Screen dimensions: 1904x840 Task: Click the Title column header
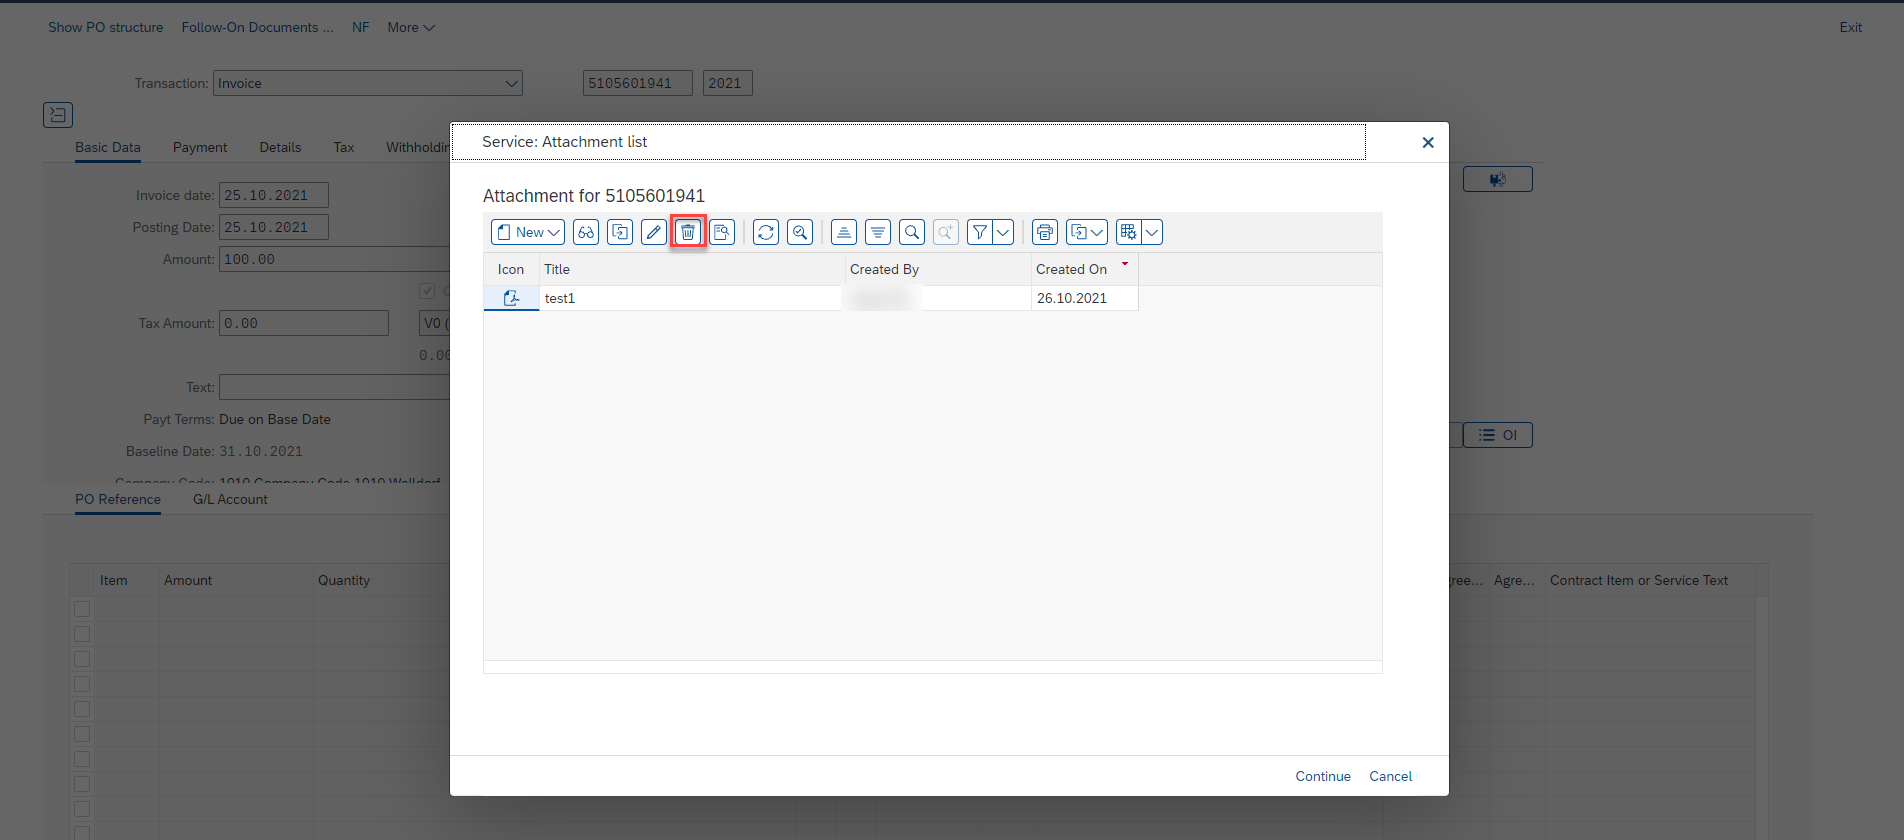pos(692,269)
